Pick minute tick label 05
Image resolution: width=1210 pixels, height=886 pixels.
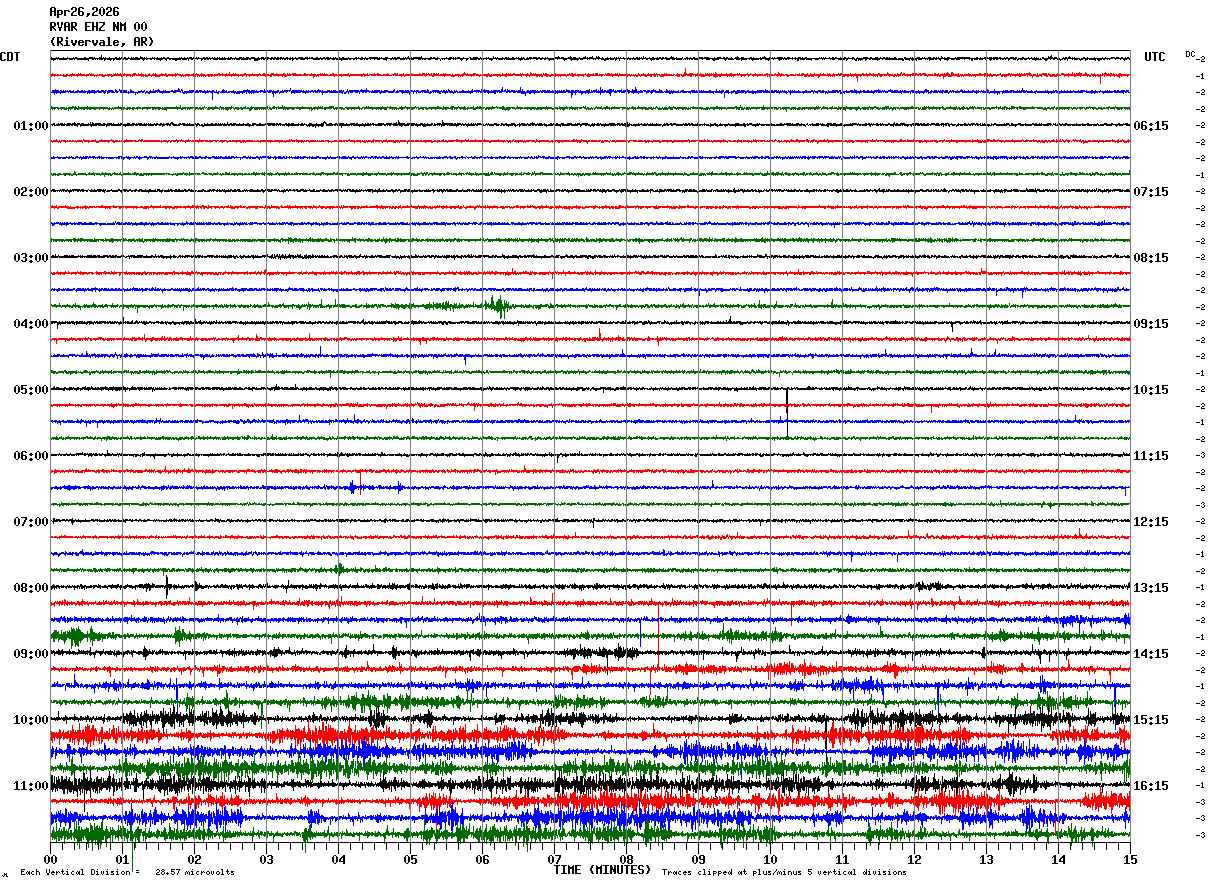click(x=411, y=859)
